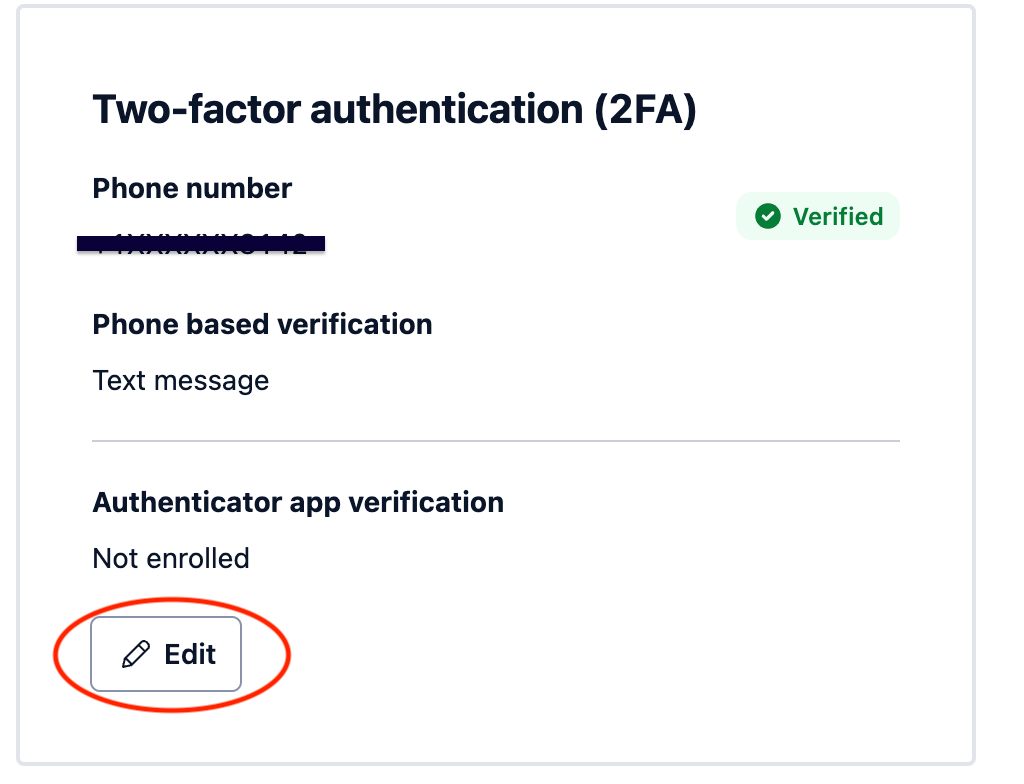
Task: Click the Two-factor authentication (2FA) title
Action: pos(395,109)
